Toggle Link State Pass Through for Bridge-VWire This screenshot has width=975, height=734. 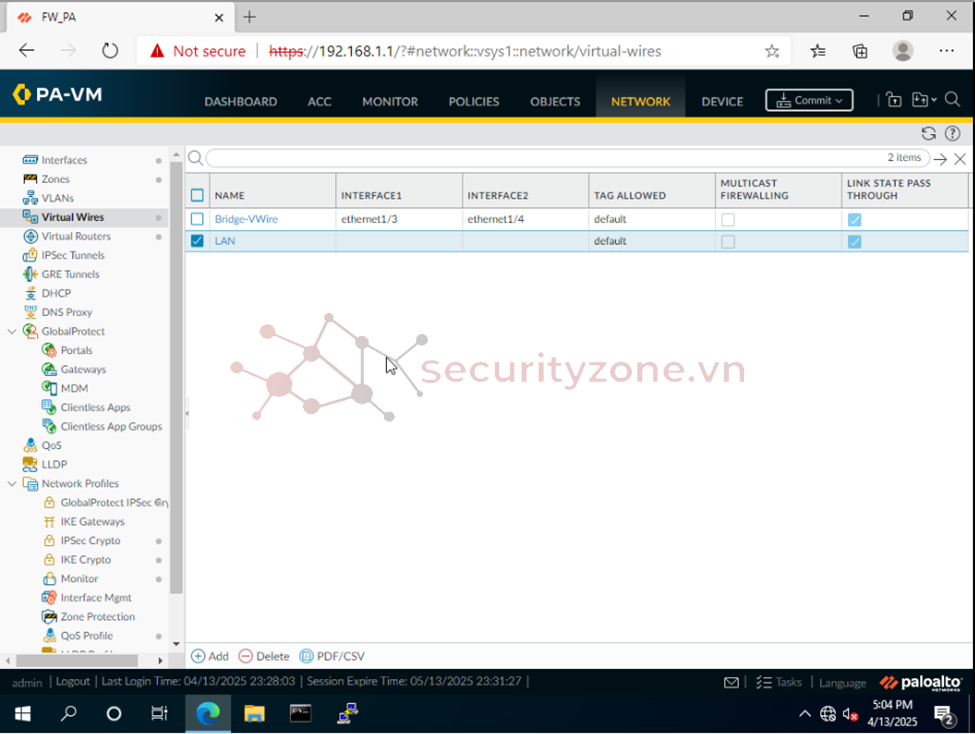tap(854, 220)
